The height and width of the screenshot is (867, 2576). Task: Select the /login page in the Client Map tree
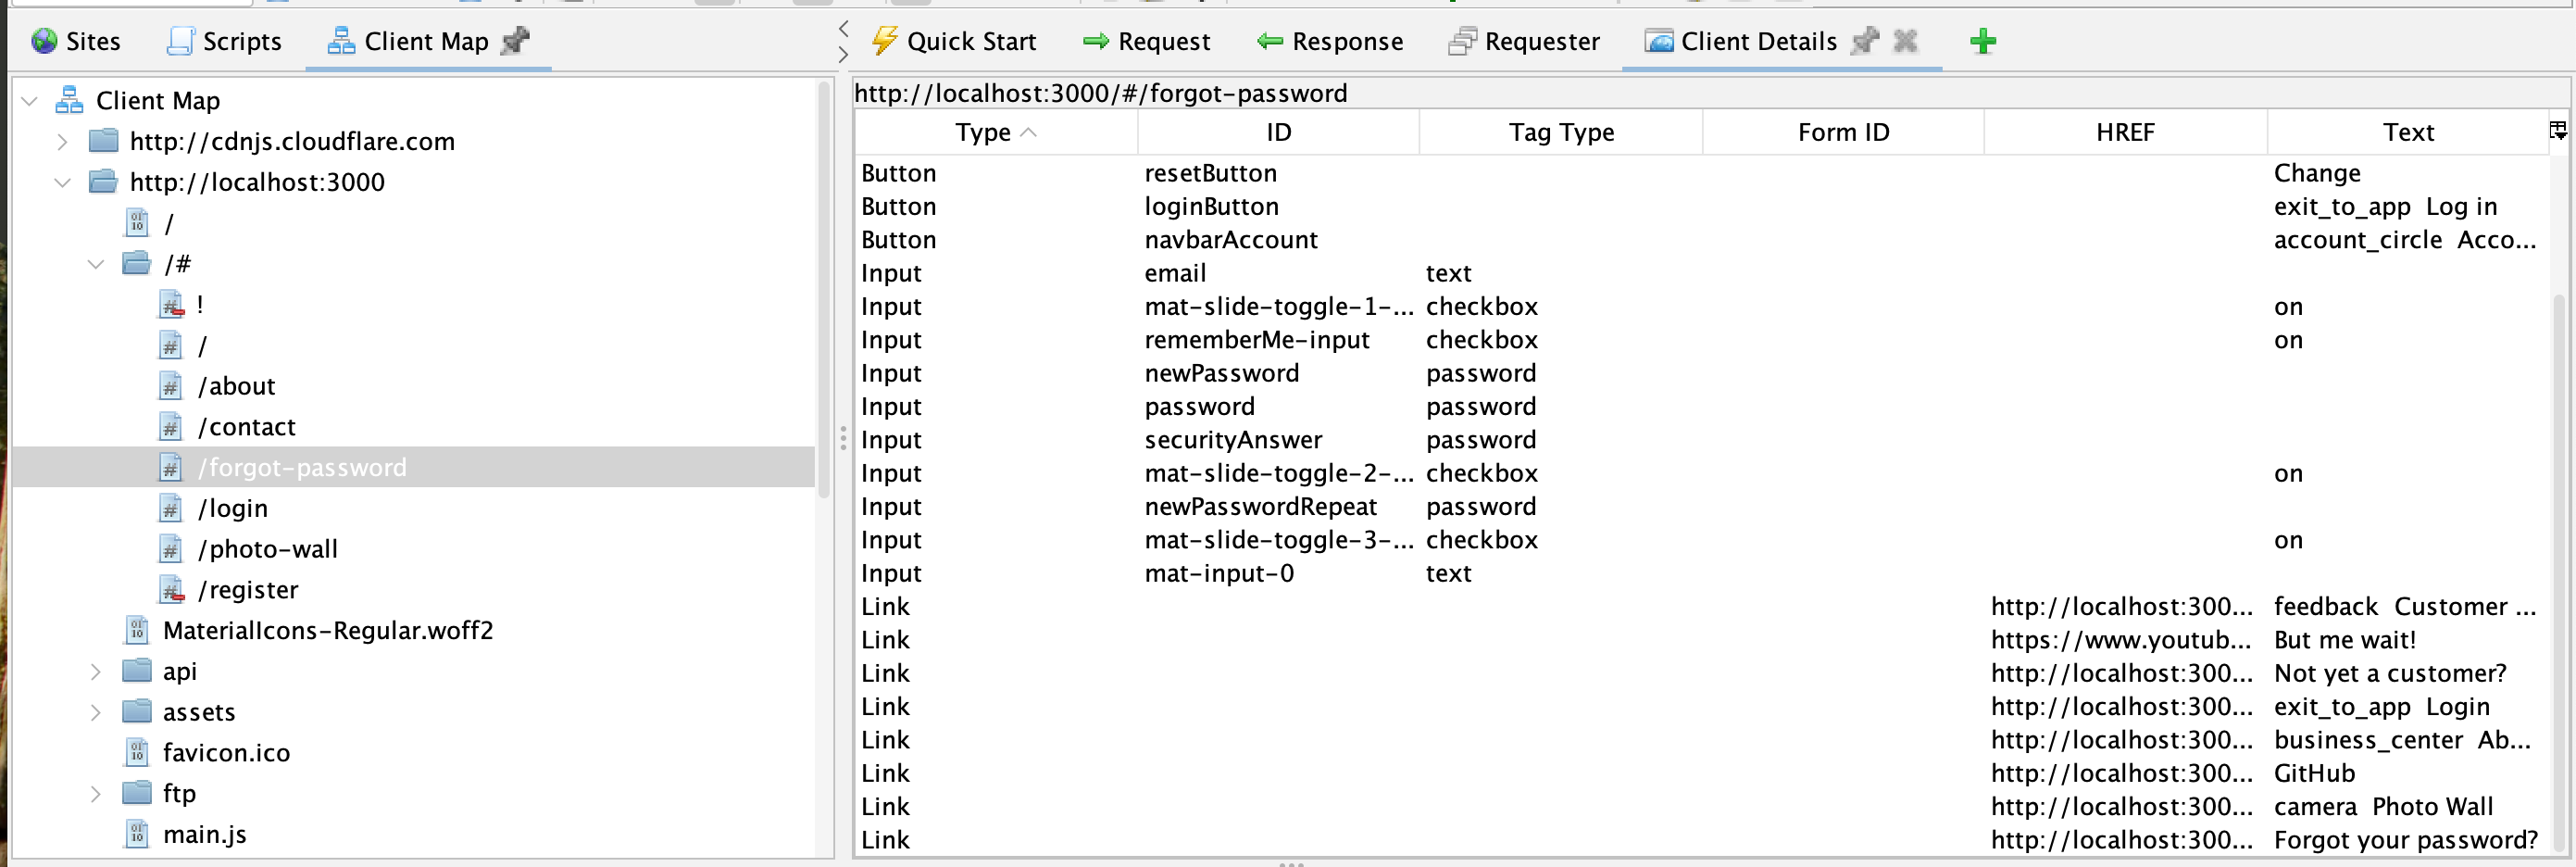(x=233, y=507)
